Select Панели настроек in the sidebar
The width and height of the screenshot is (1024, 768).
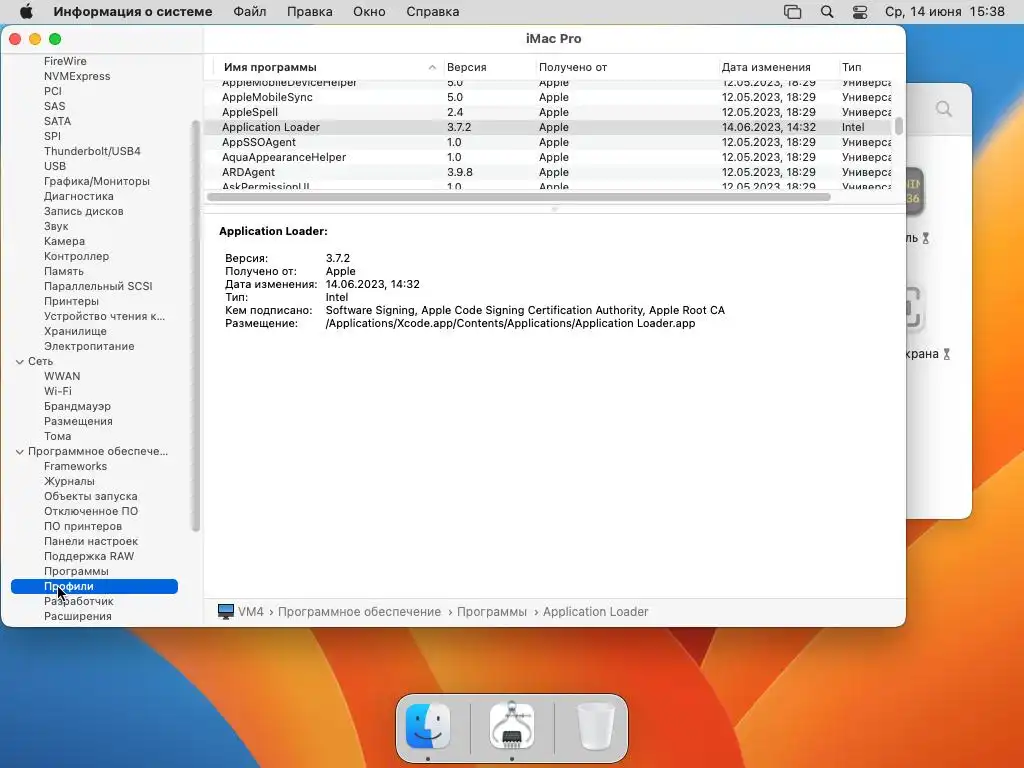(x=91, y=541)
